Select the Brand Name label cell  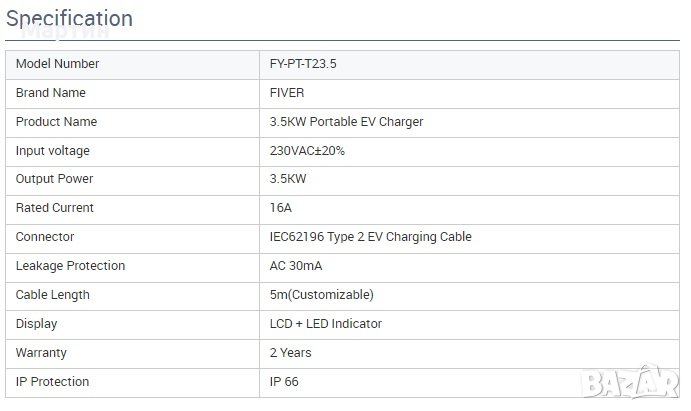pos(51,93)
